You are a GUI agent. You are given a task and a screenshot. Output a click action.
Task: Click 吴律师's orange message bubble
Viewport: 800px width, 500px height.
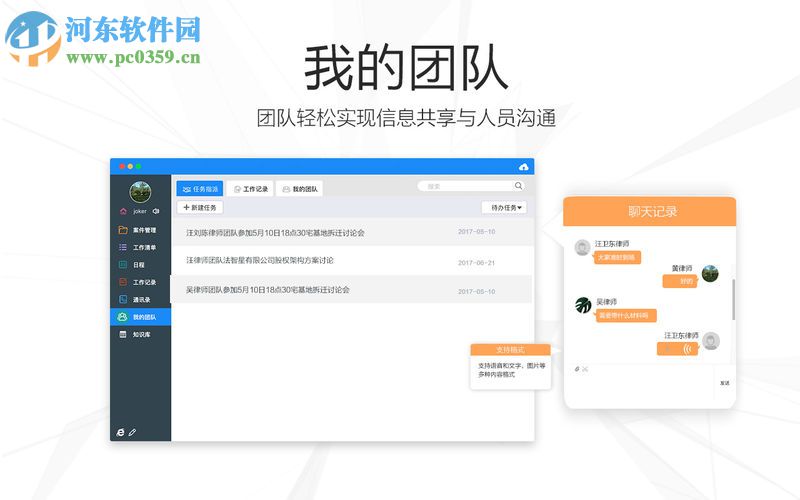626,316
